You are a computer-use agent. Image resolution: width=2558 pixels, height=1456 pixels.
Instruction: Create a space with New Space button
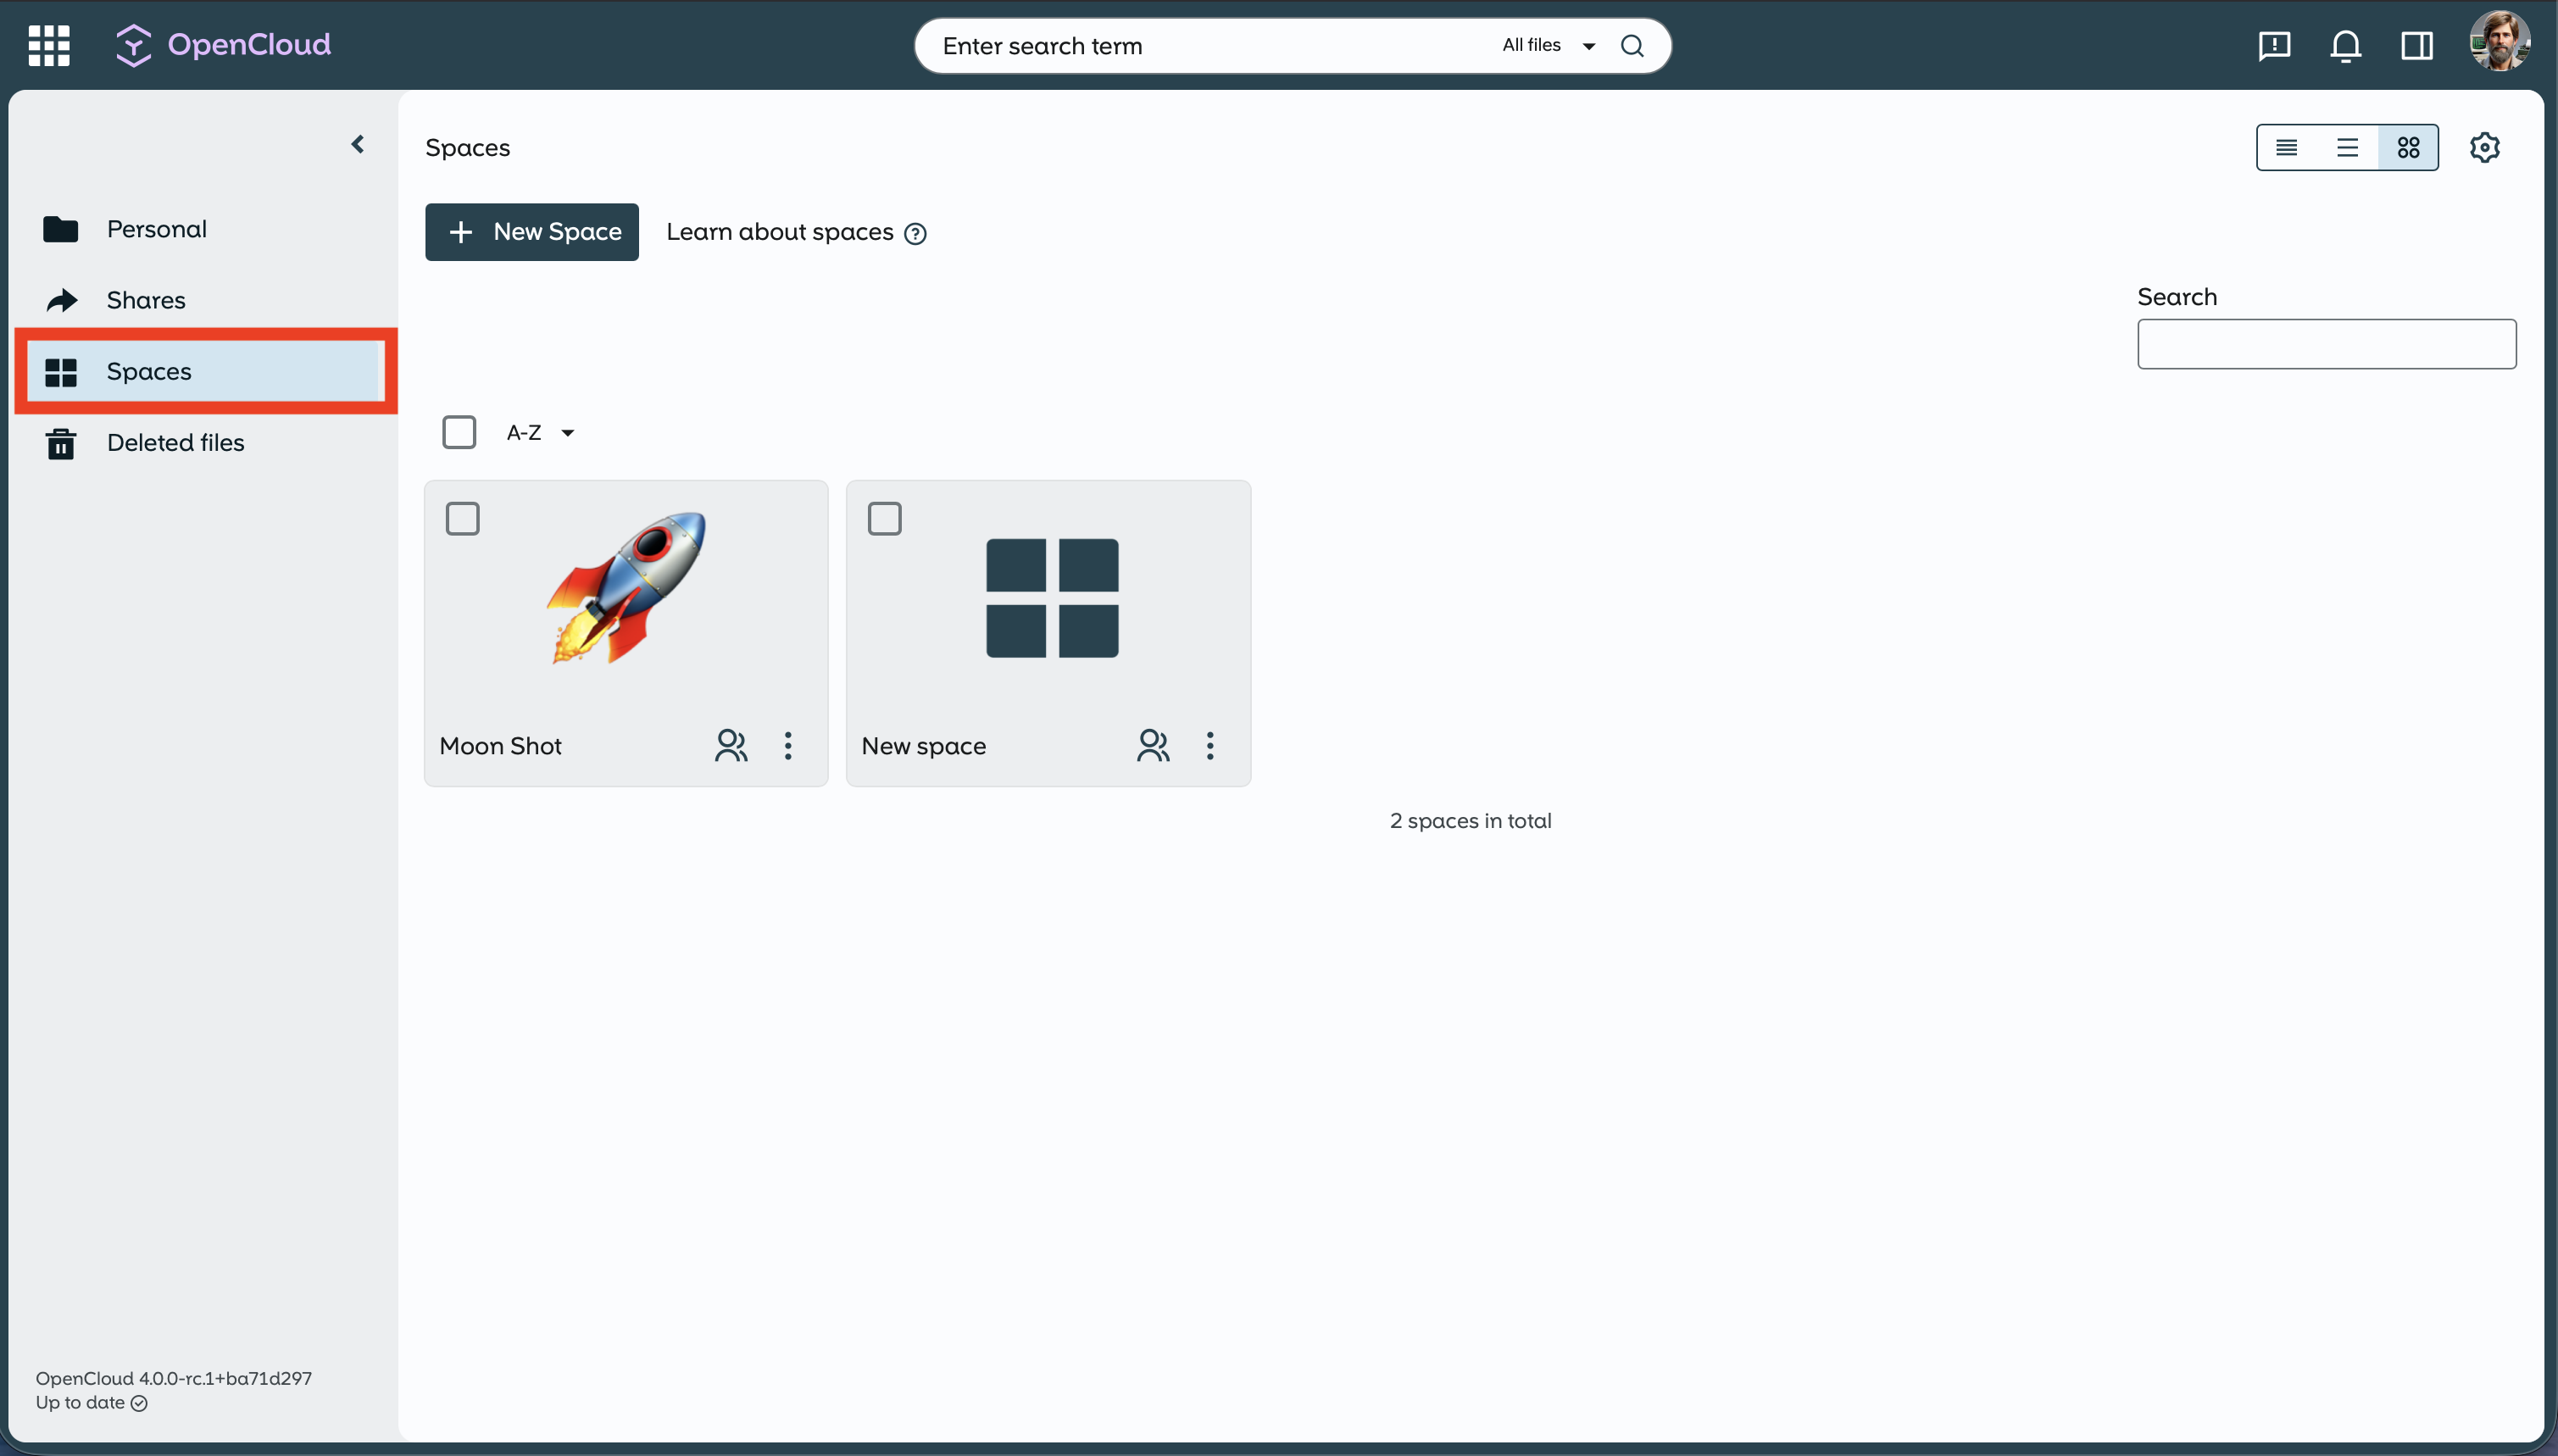click(531, 231)
